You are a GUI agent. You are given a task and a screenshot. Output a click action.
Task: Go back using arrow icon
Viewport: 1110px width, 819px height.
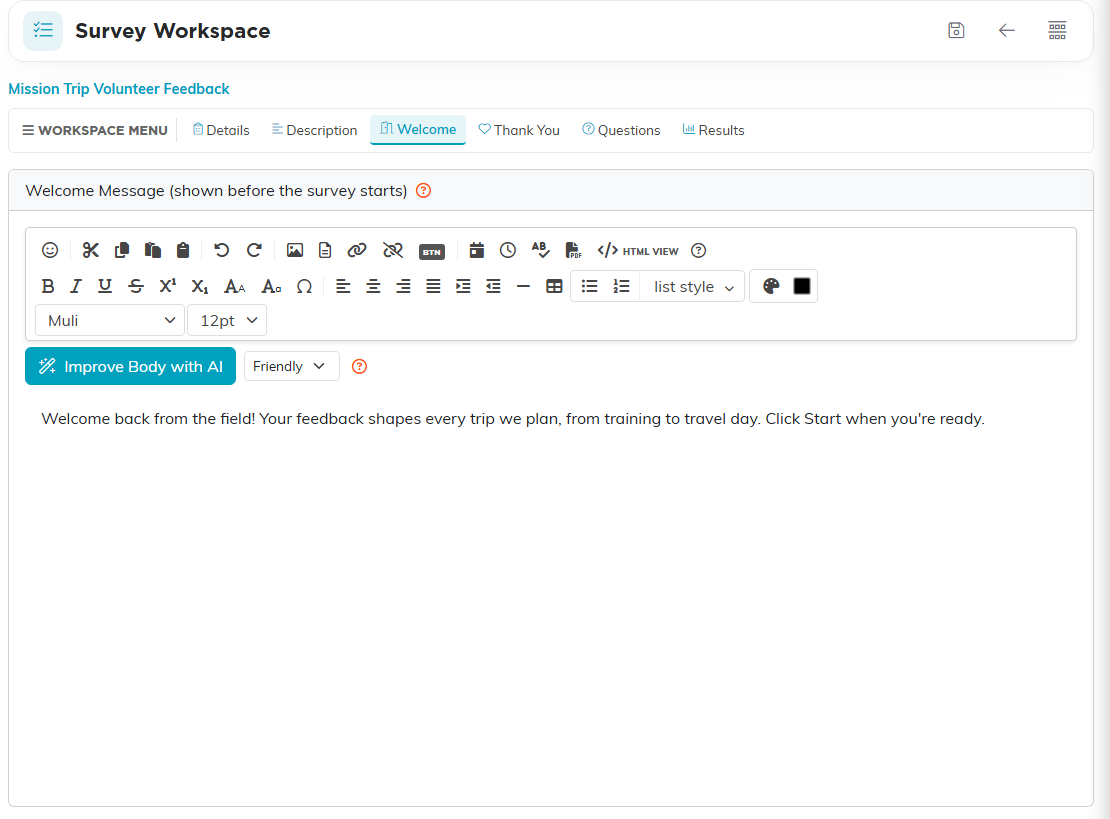[1006, 30]
